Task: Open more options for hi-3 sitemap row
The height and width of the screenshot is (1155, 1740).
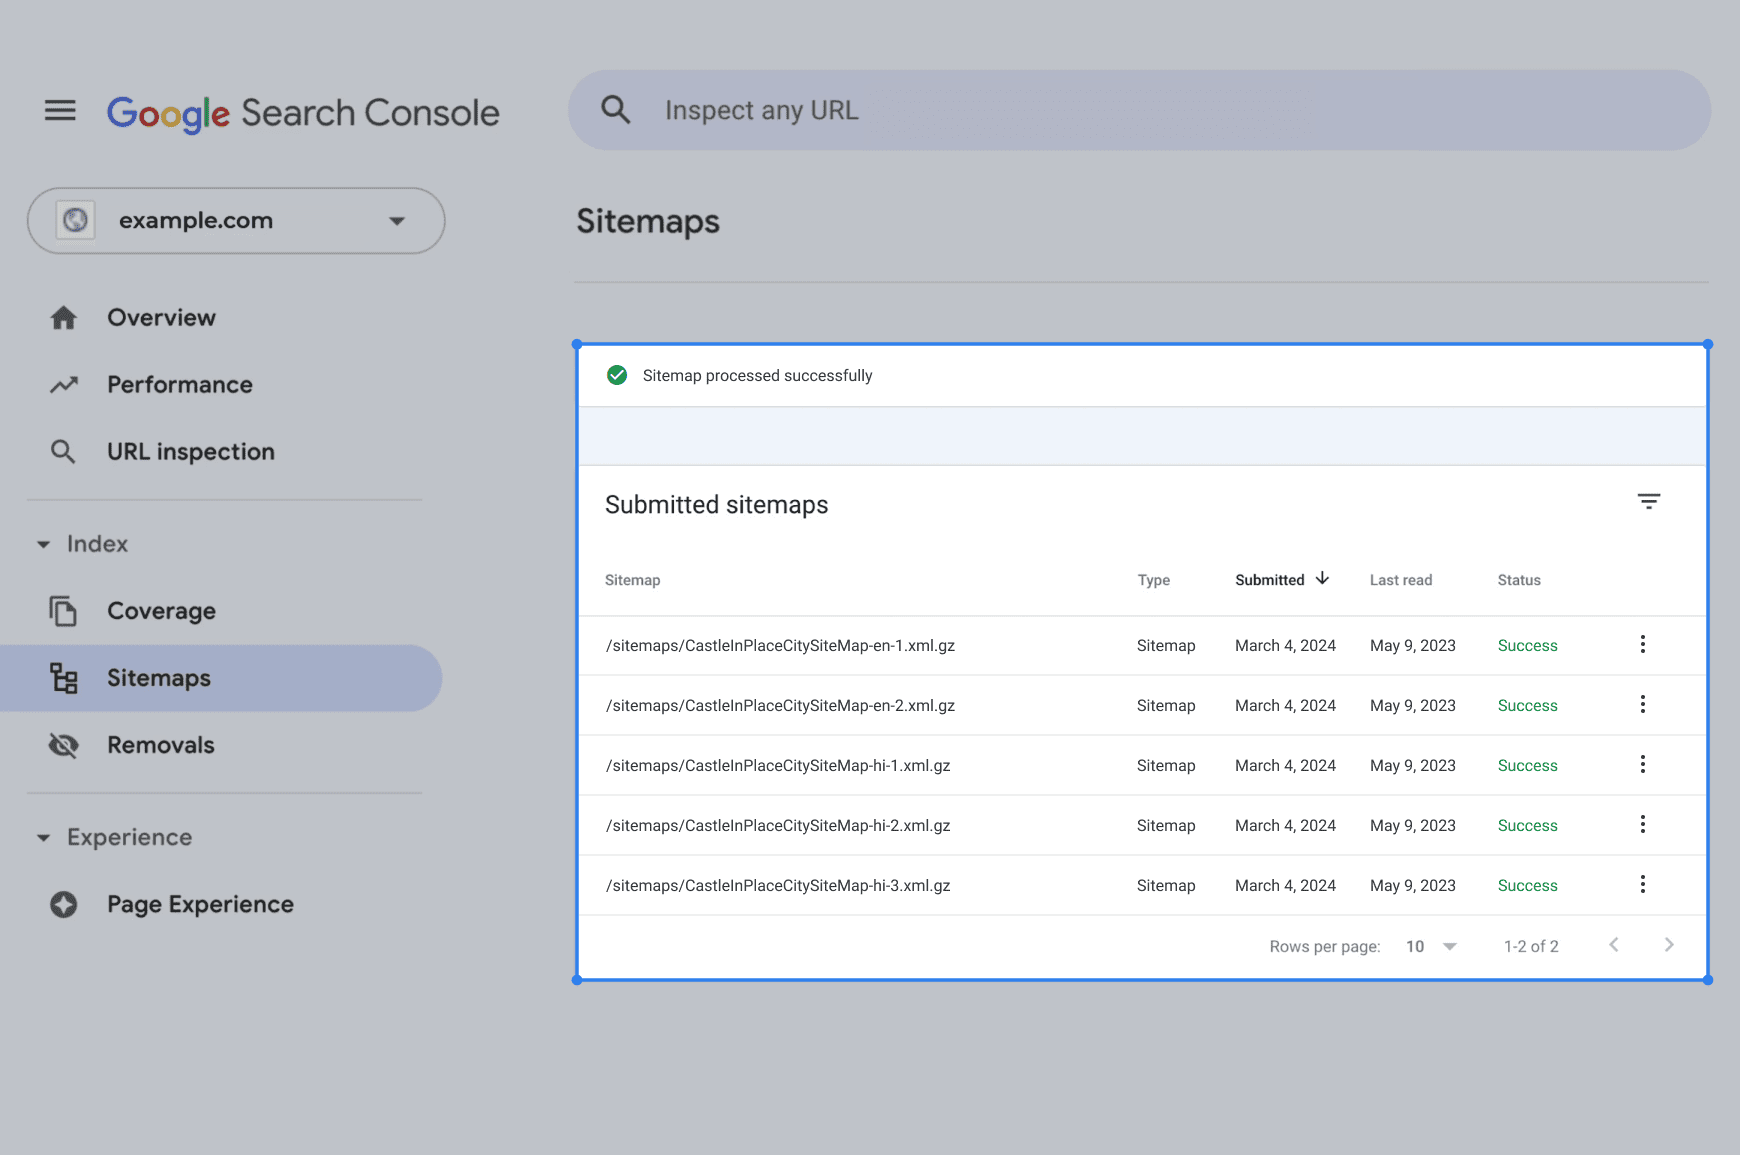Action: [x=1642, y=885]
